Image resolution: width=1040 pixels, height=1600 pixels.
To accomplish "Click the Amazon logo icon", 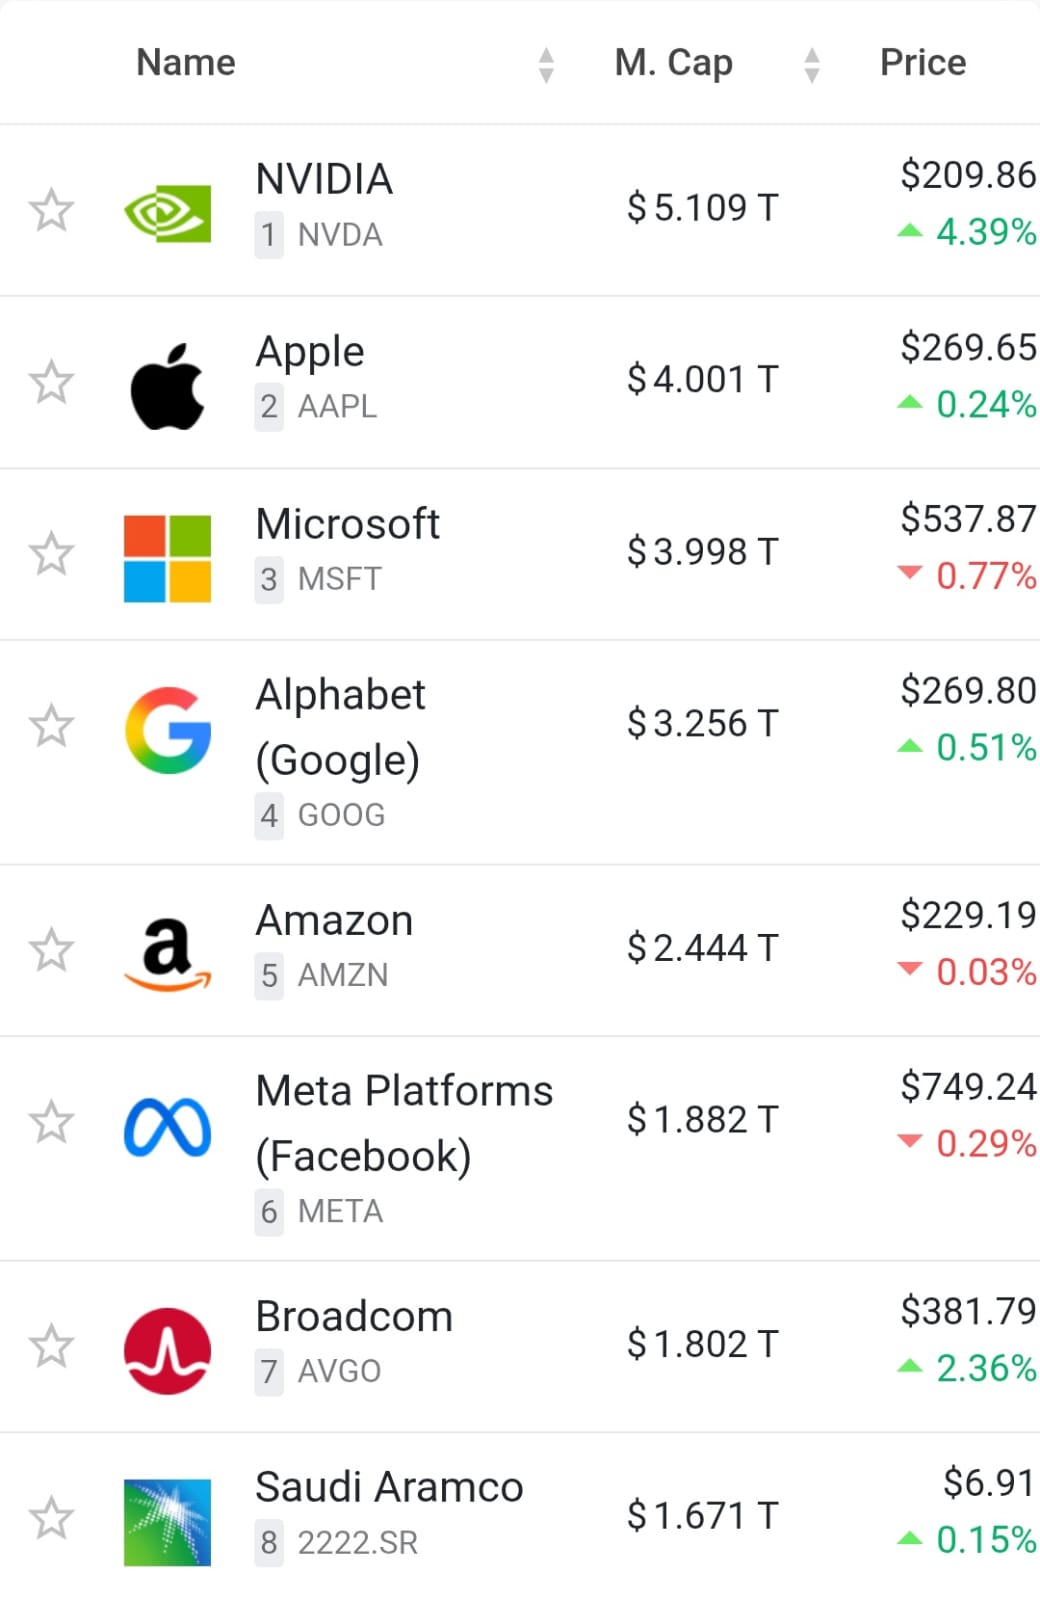I will pyautogui.click(x=167, y=953).
